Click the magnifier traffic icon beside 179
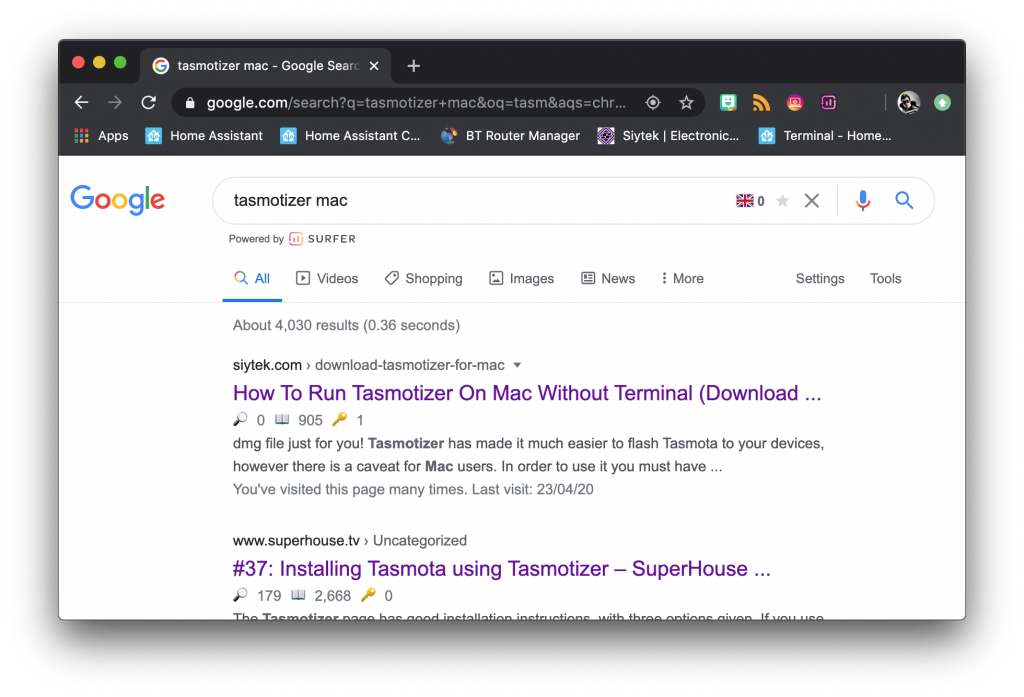The height and width of the screenshot is (697, 1024). pos(240,594)
